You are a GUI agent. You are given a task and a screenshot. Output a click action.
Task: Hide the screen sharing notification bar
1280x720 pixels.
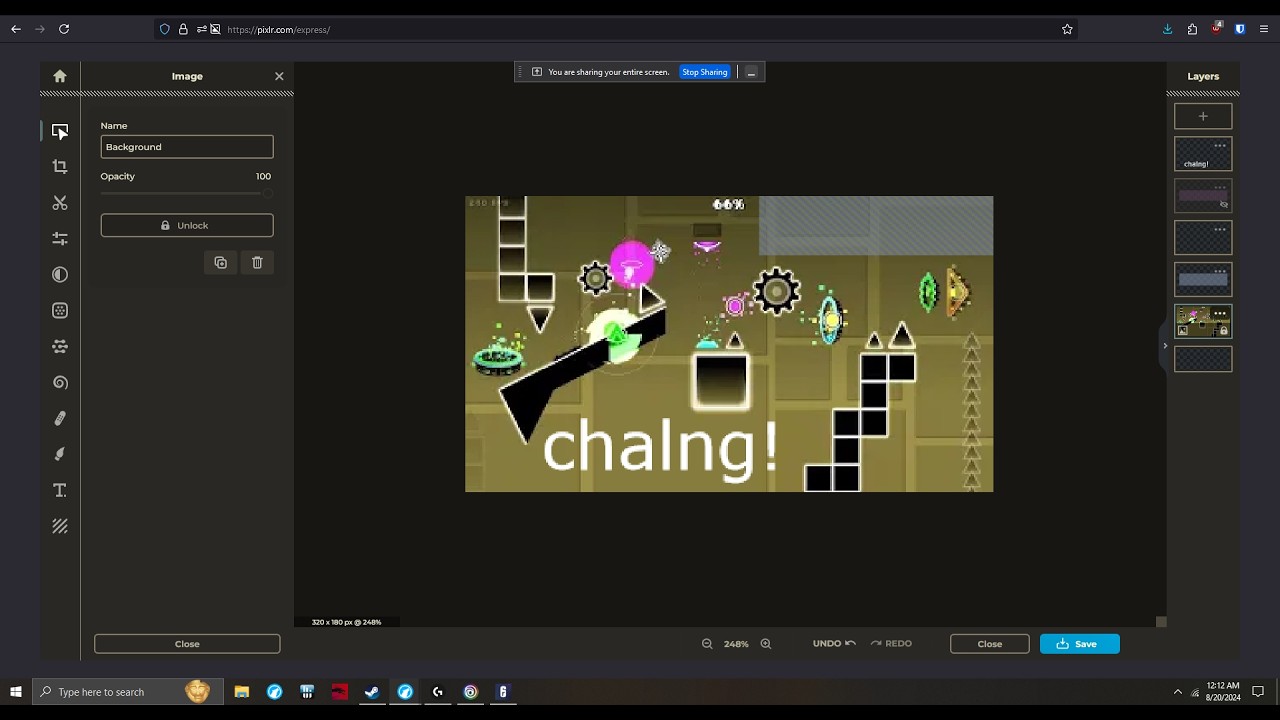click(x=751, y=72)
